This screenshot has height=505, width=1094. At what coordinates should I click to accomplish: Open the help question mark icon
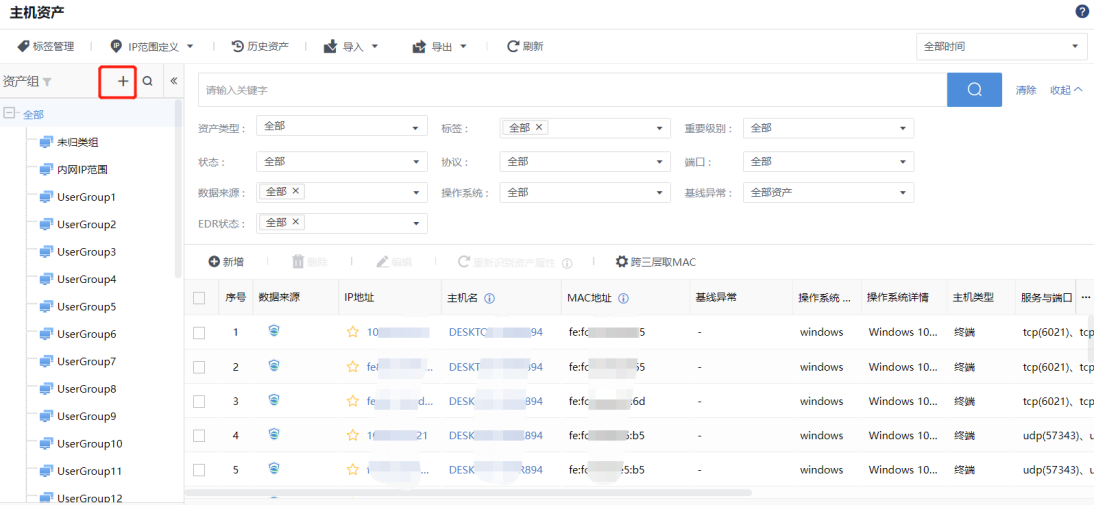pyautogui.click(x=1082, y=11)
